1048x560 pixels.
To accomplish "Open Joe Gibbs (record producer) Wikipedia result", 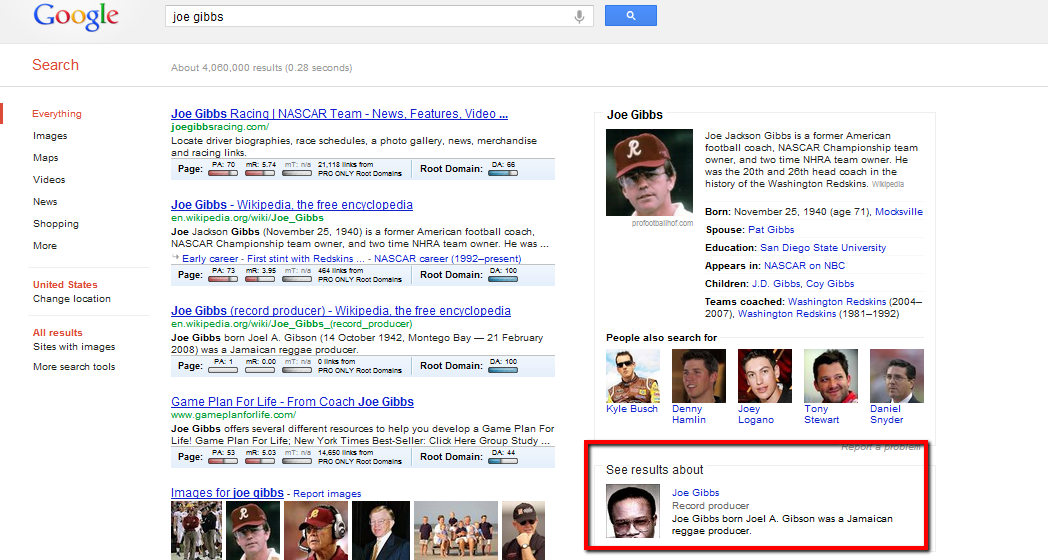I will [x=341, y=311].
